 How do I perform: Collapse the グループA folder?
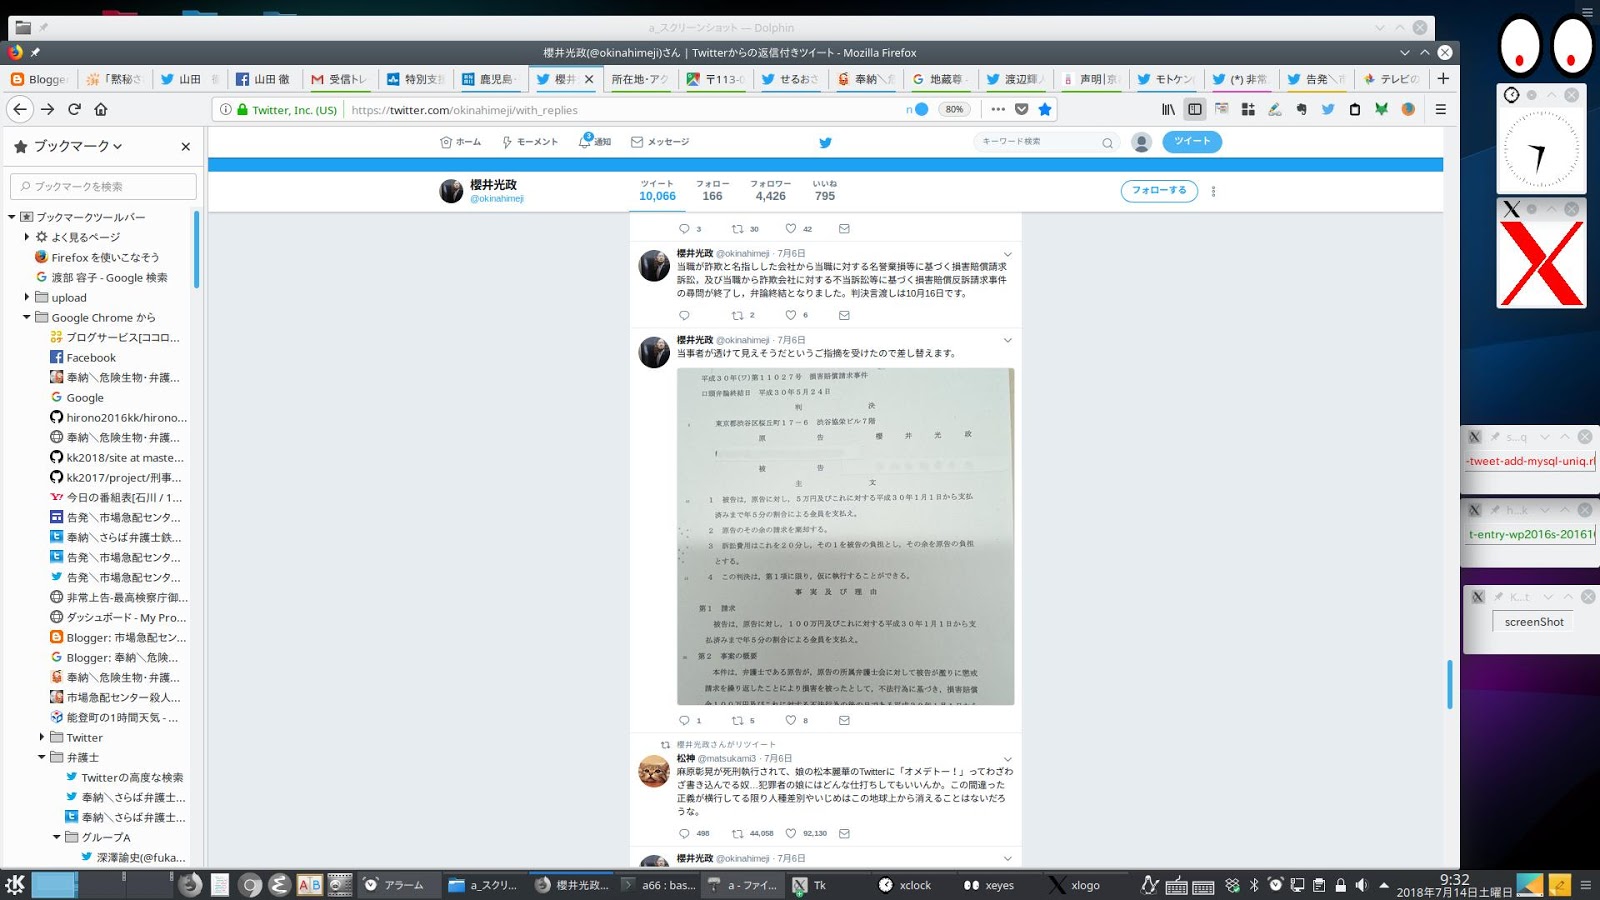click(x=57, y=837)
